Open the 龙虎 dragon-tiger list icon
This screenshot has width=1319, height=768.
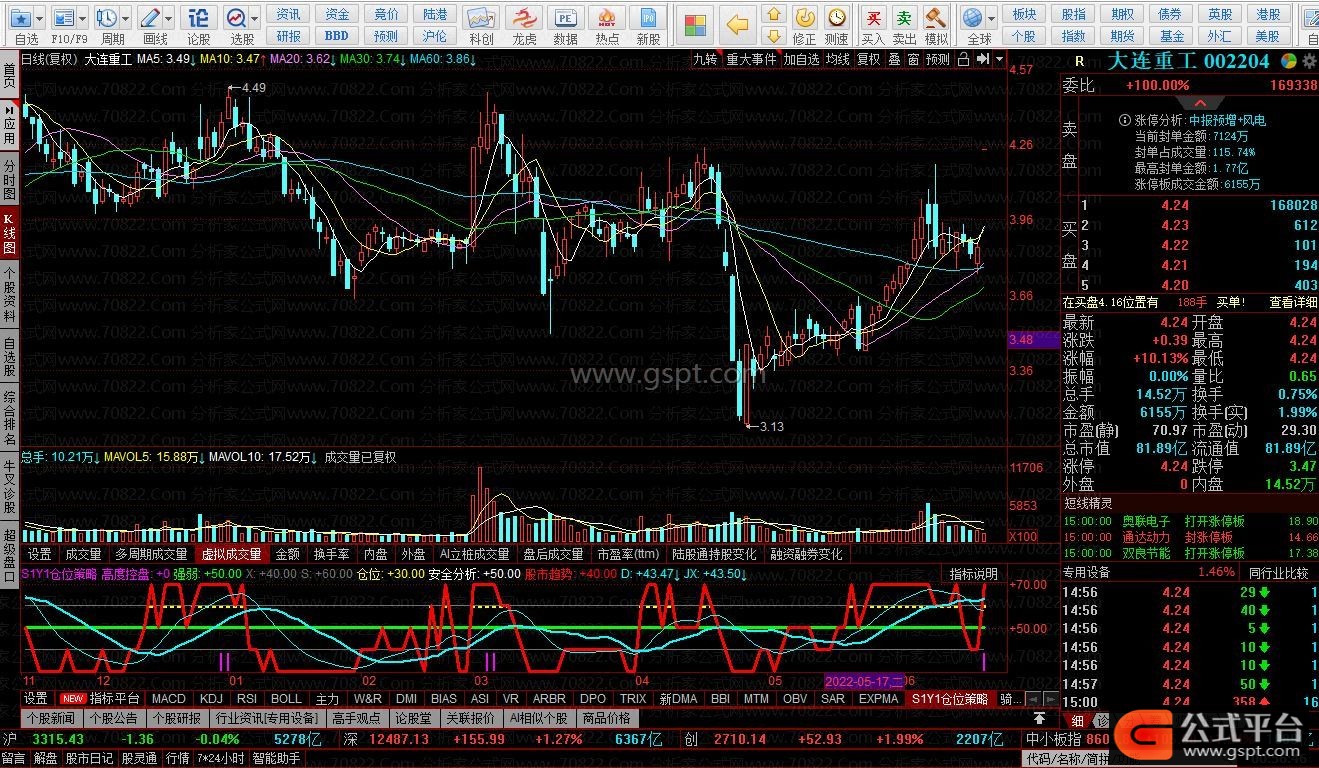point(524,17)
